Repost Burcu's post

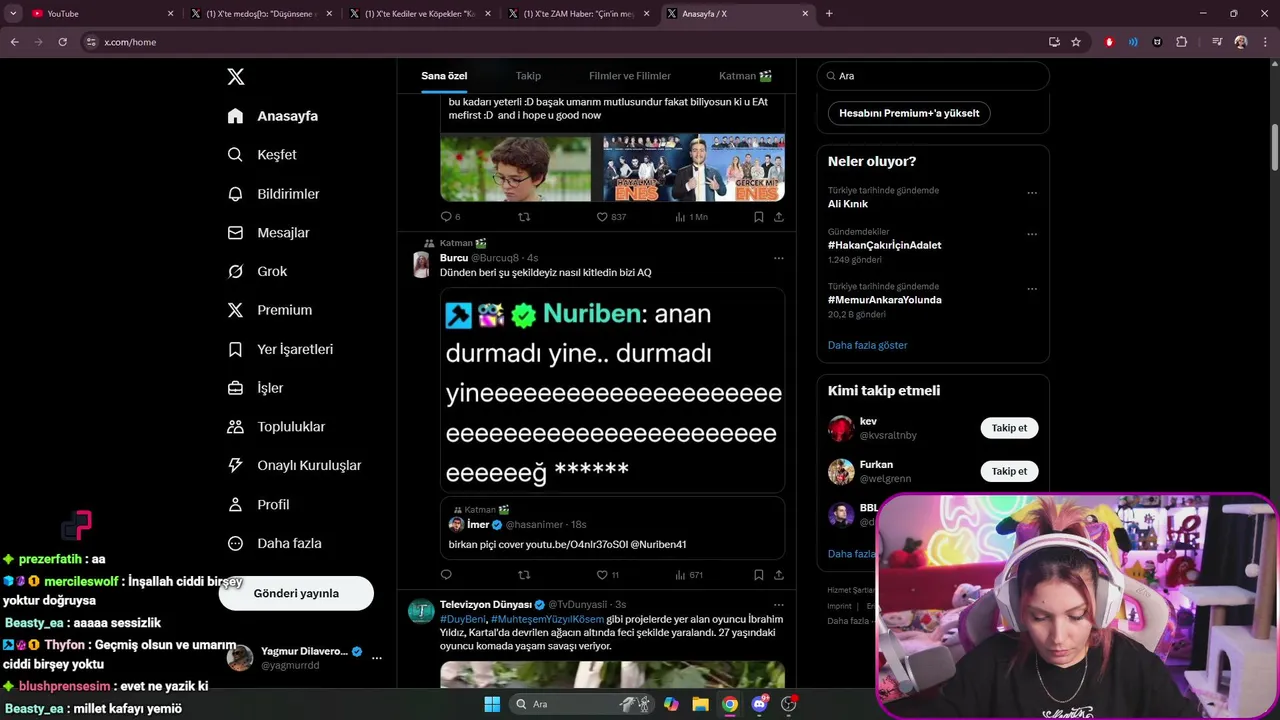pos(524,575)
